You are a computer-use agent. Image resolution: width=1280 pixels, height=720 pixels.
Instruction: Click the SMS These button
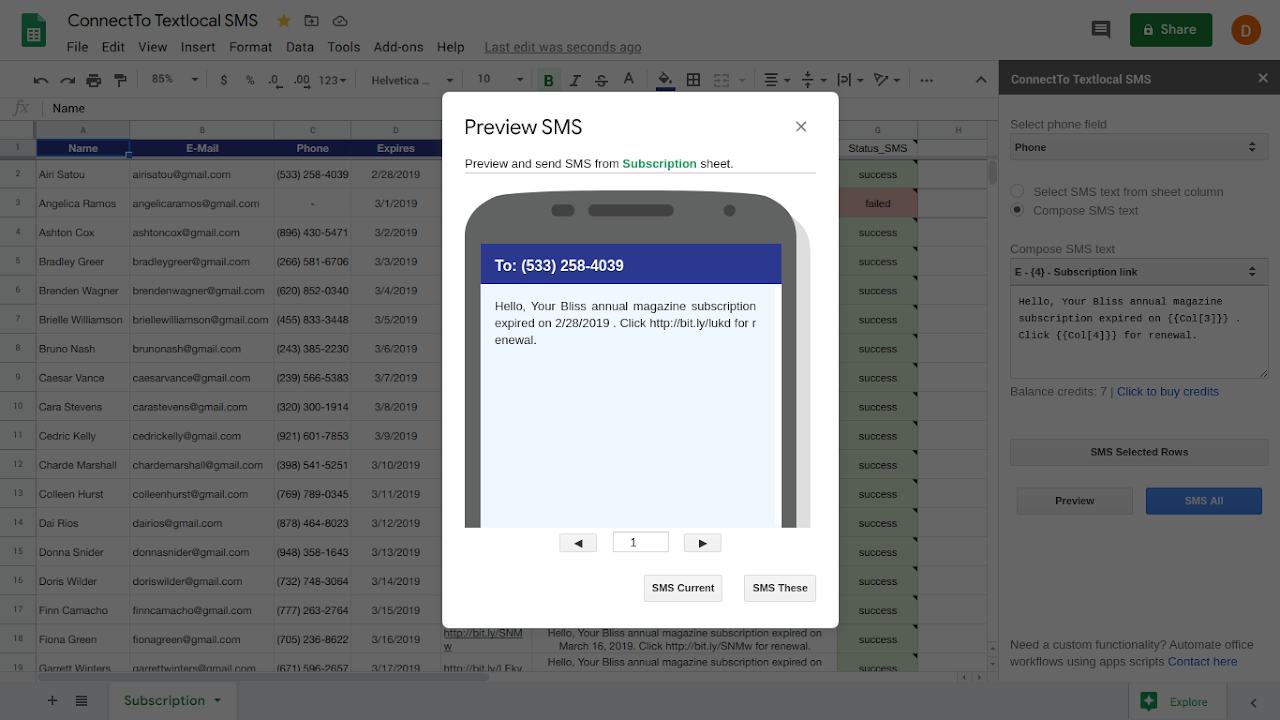pyautogui.click(x=780, y=588)
